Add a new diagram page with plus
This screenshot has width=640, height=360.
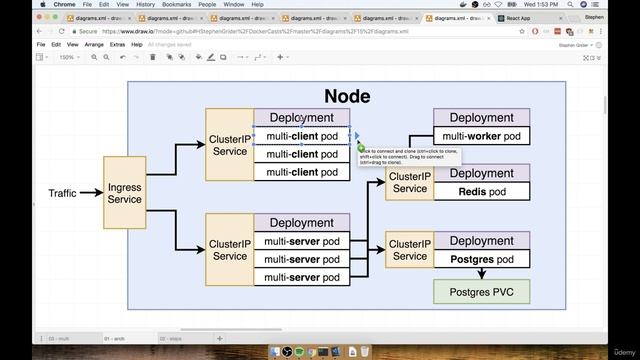[x=220, y=338]
